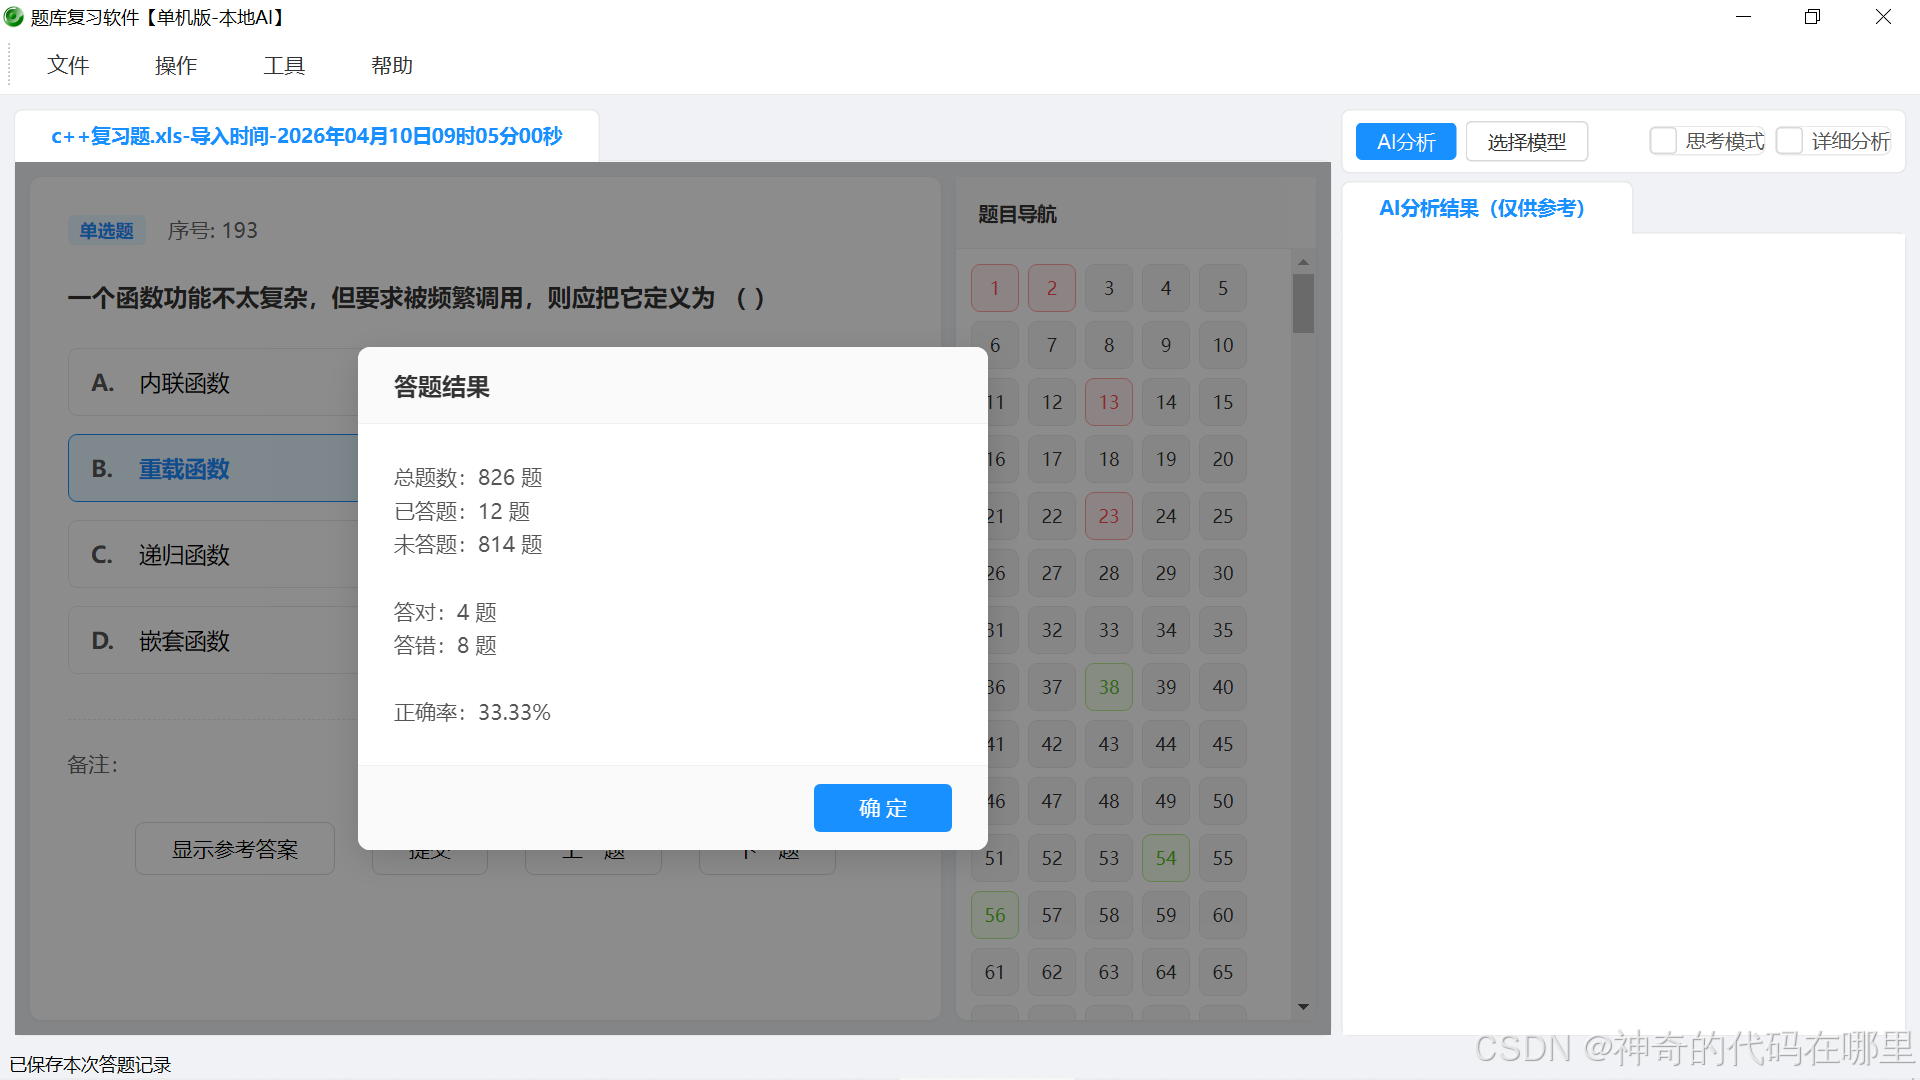Open question 38 in navigation
Image resolution: width=1920 pixels, height=1080 pixels.
(x=1109, y=687)
